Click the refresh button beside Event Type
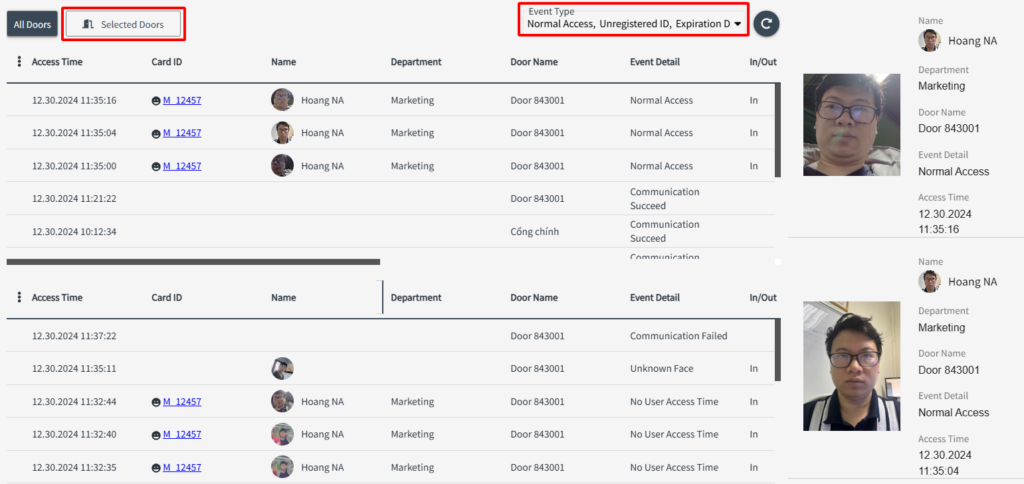This screenshot has width=1024, height=484. [766, 23]
